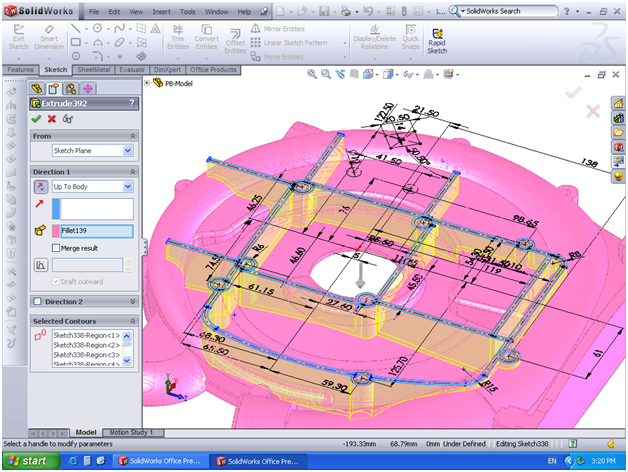Screen dimensions: 628x472
Task: Switch to the Office Products tab
Action: [213, 70]
